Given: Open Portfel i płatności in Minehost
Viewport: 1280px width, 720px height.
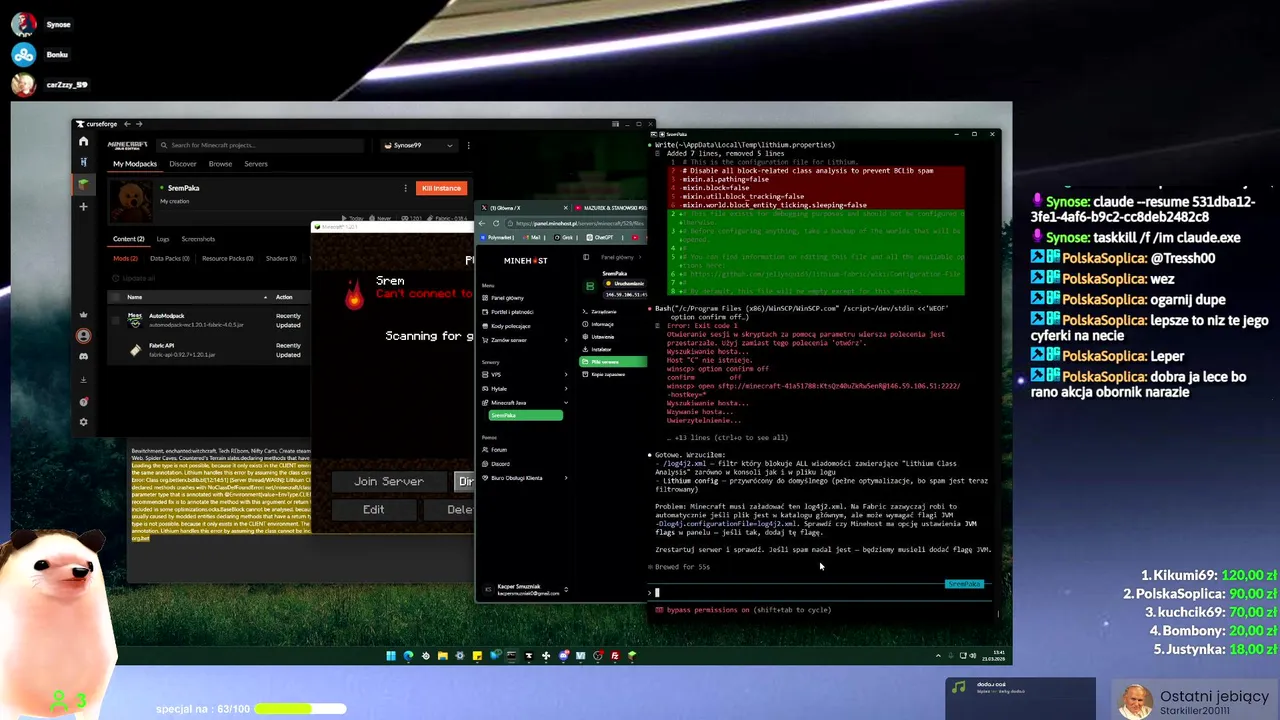Looking at the screenshot, I should tap(510, 312).
